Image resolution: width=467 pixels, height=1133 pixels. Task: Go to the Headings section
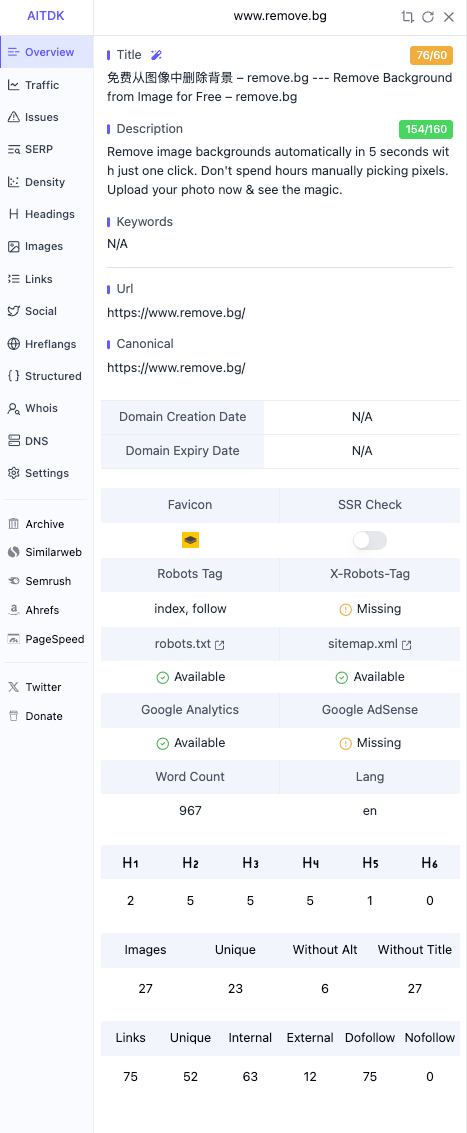click(47, 214)
